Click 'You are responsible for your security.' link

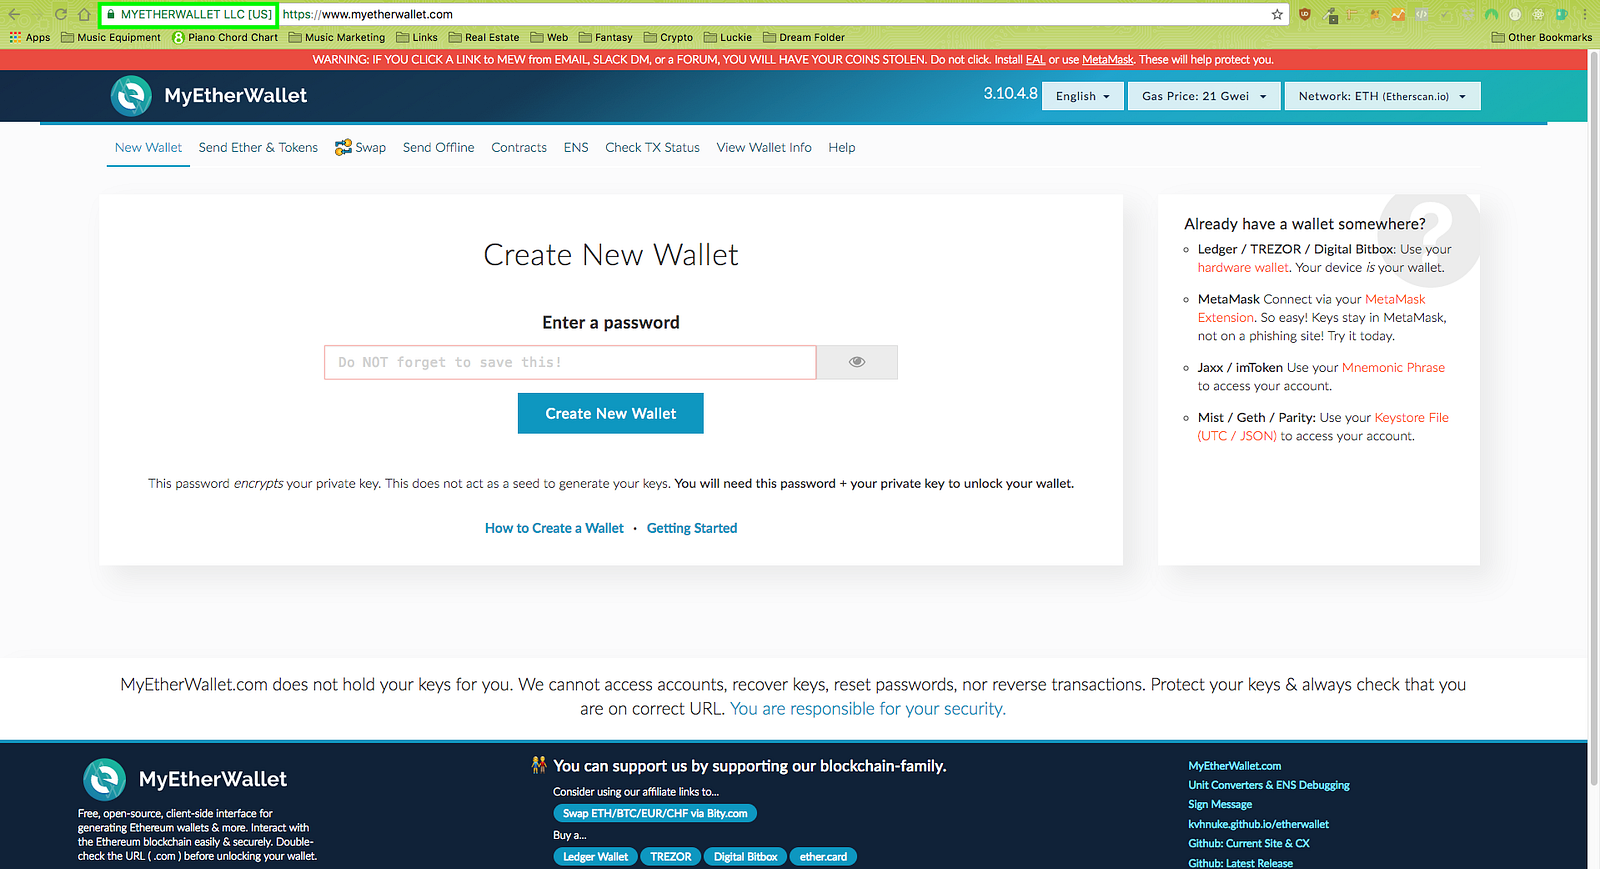pyautogui.click(x=868, y=709)
